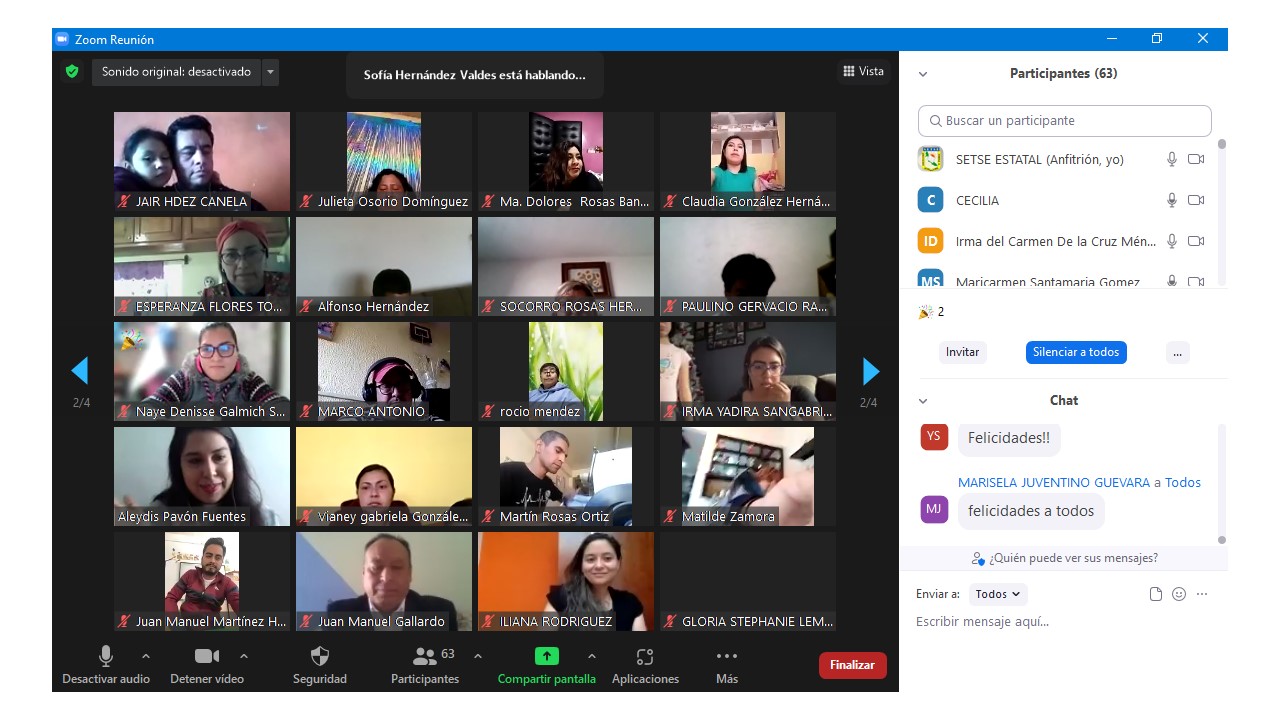Image resolution: width=1280 pixels, height=720 pixels.
Task: Open the Participantes panel button
Action: point(425,665)
